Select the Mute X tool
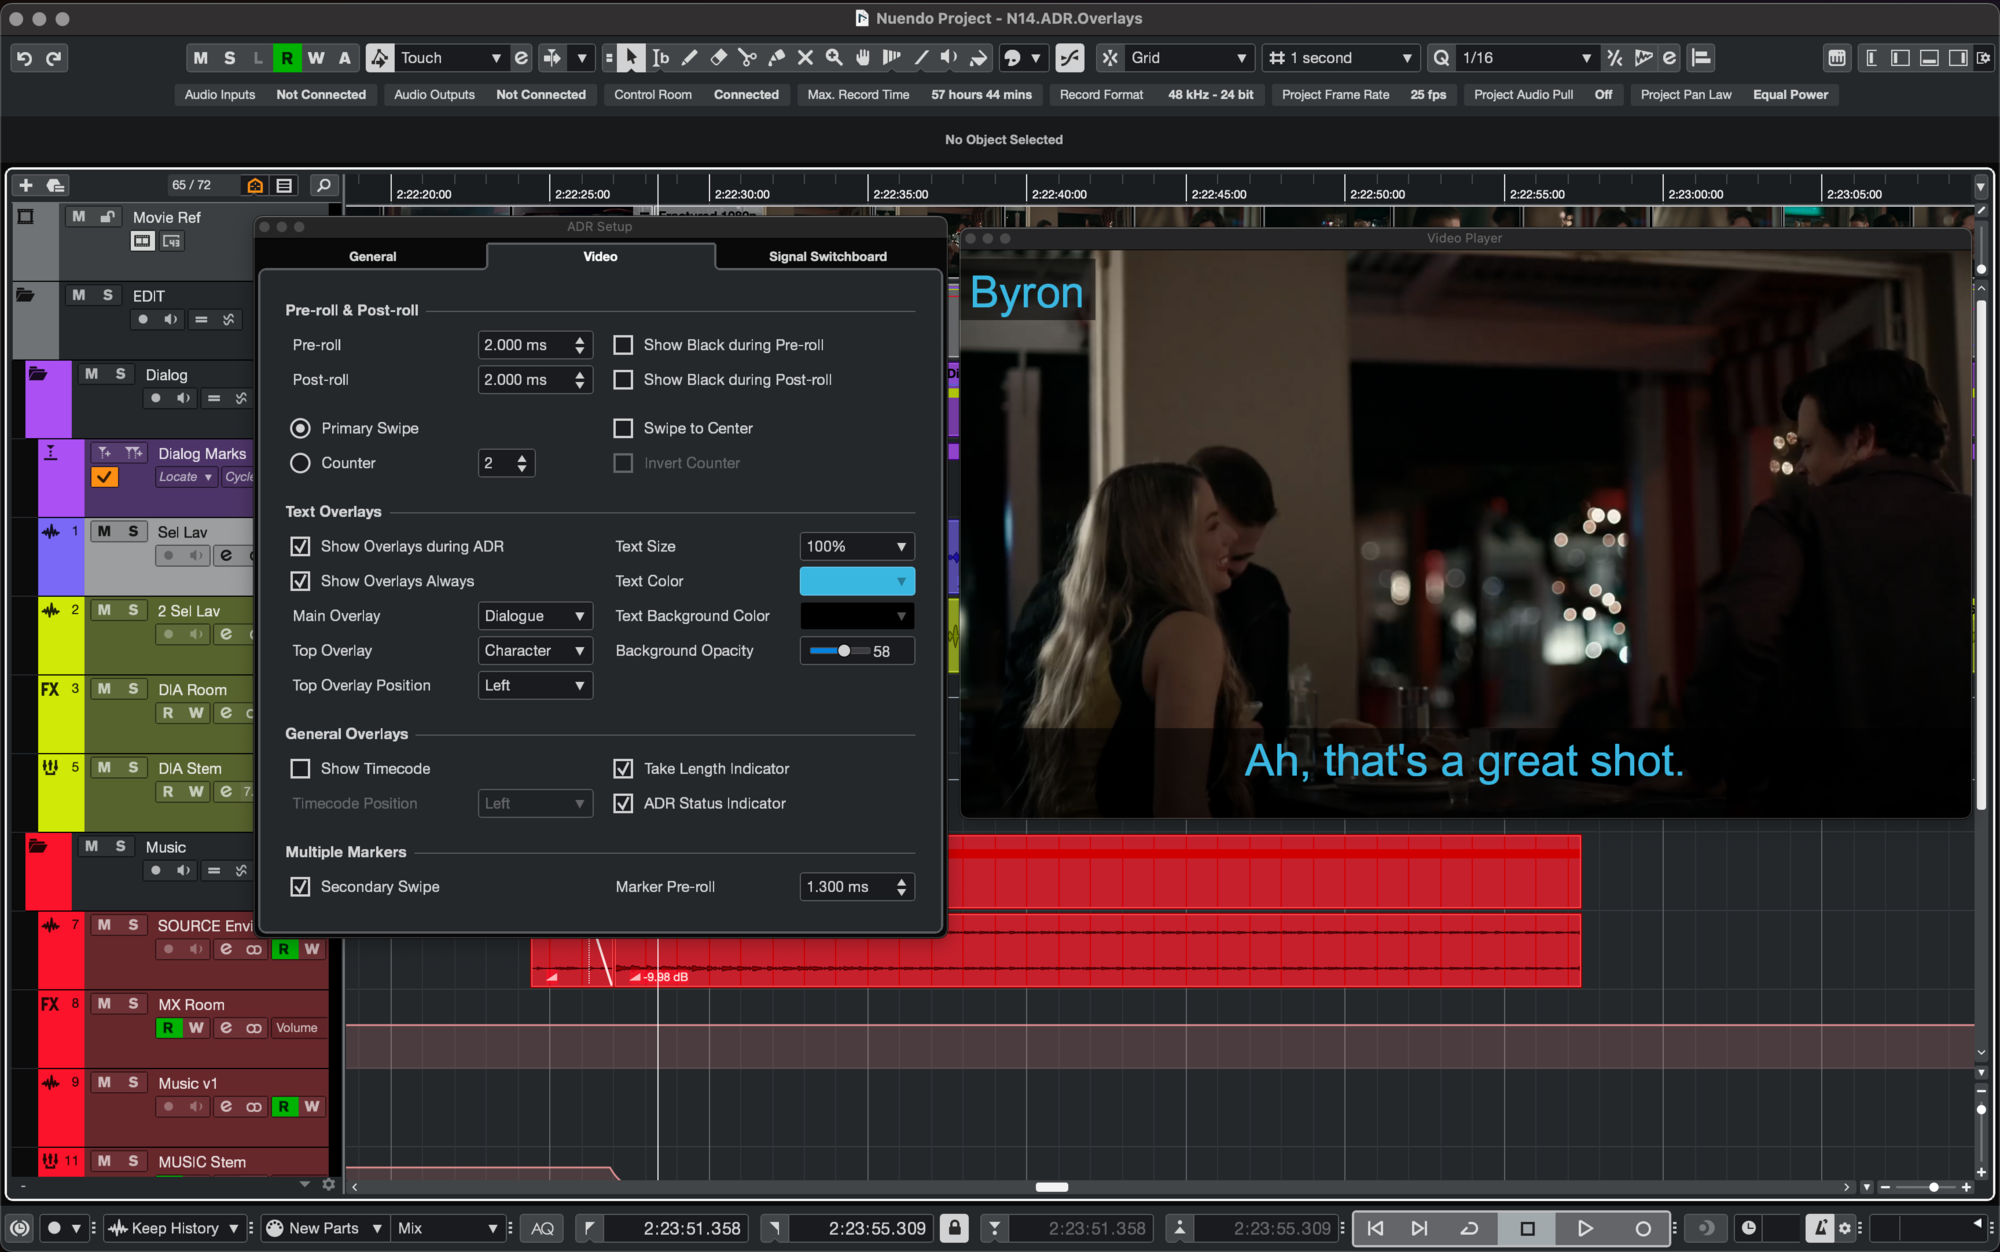 coord(805,58)
